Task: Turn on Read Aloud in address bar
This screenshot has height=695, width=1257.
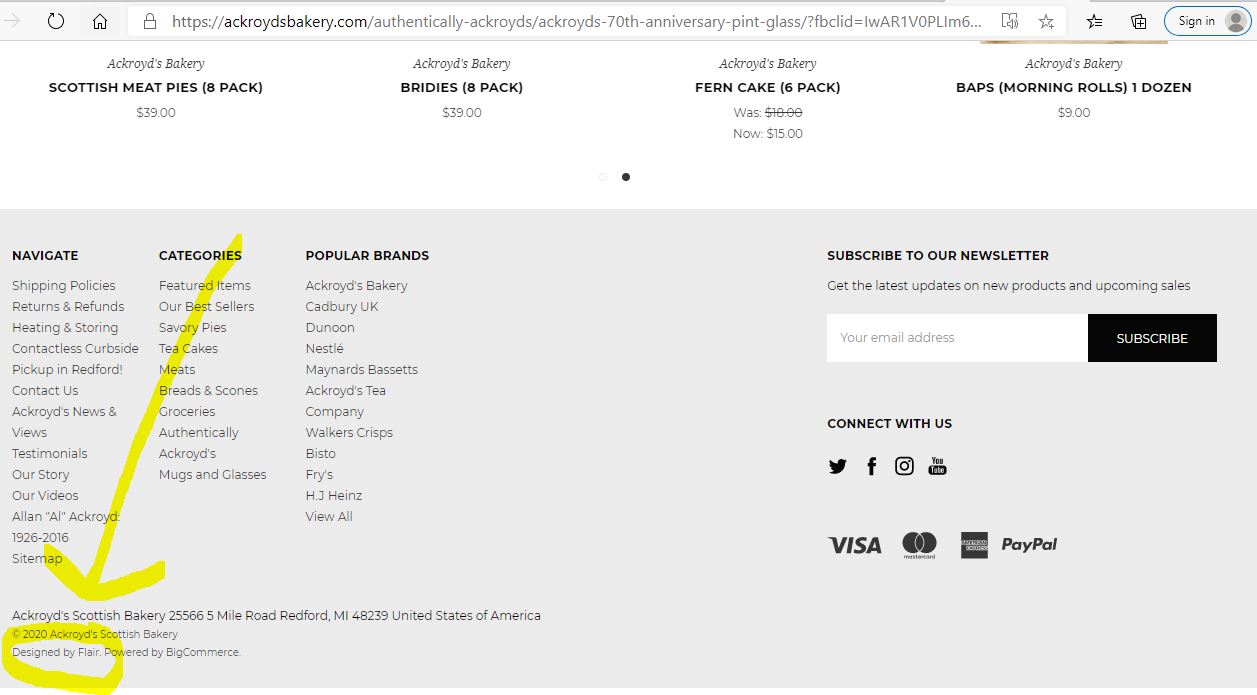Action: click(1010, 21)
